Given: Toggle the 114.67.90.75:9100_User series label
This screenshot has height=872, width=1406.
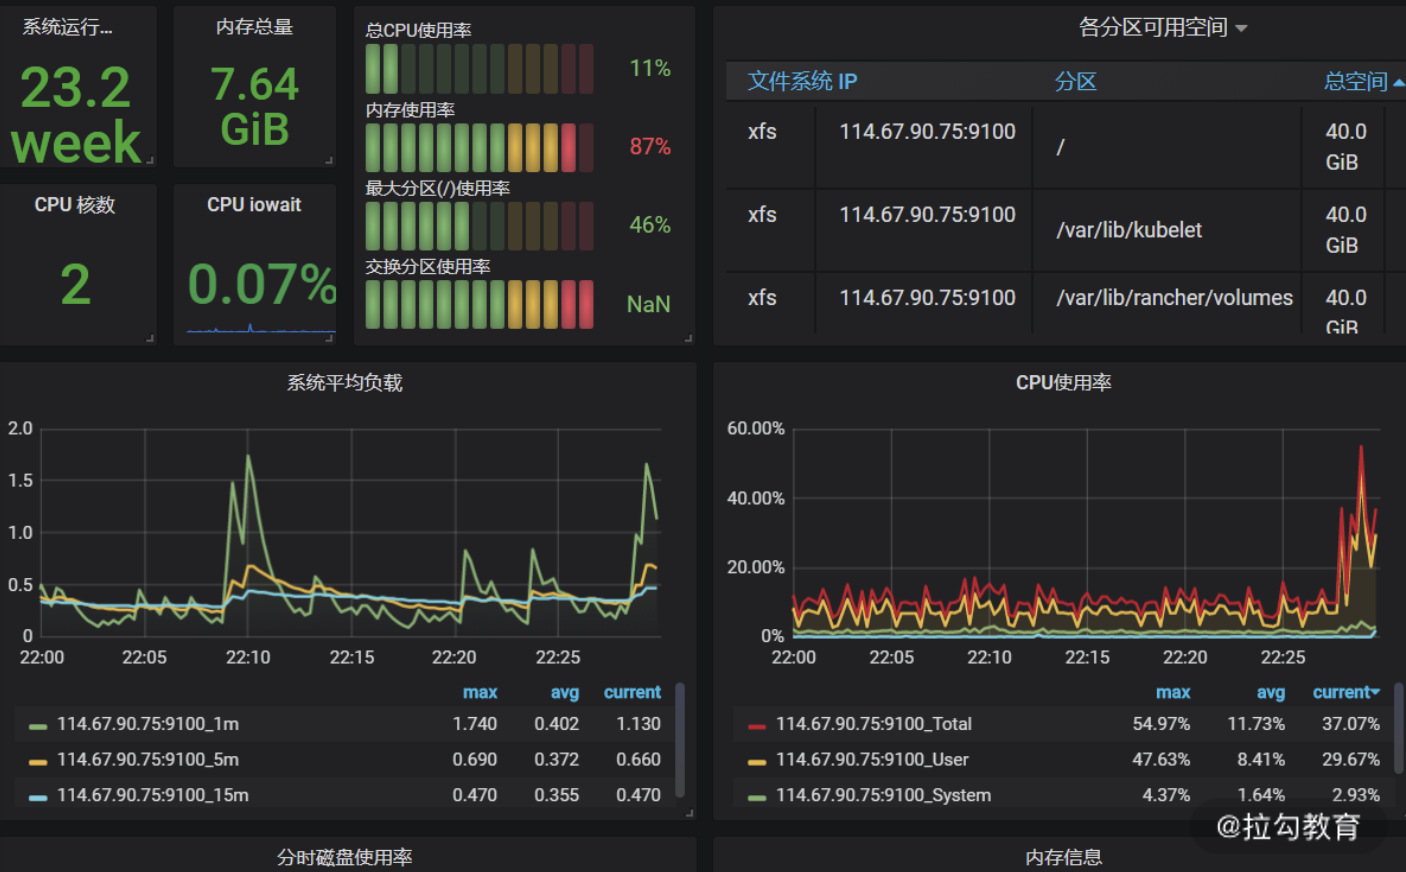Looking at the screenshot, I should (871, 760).
